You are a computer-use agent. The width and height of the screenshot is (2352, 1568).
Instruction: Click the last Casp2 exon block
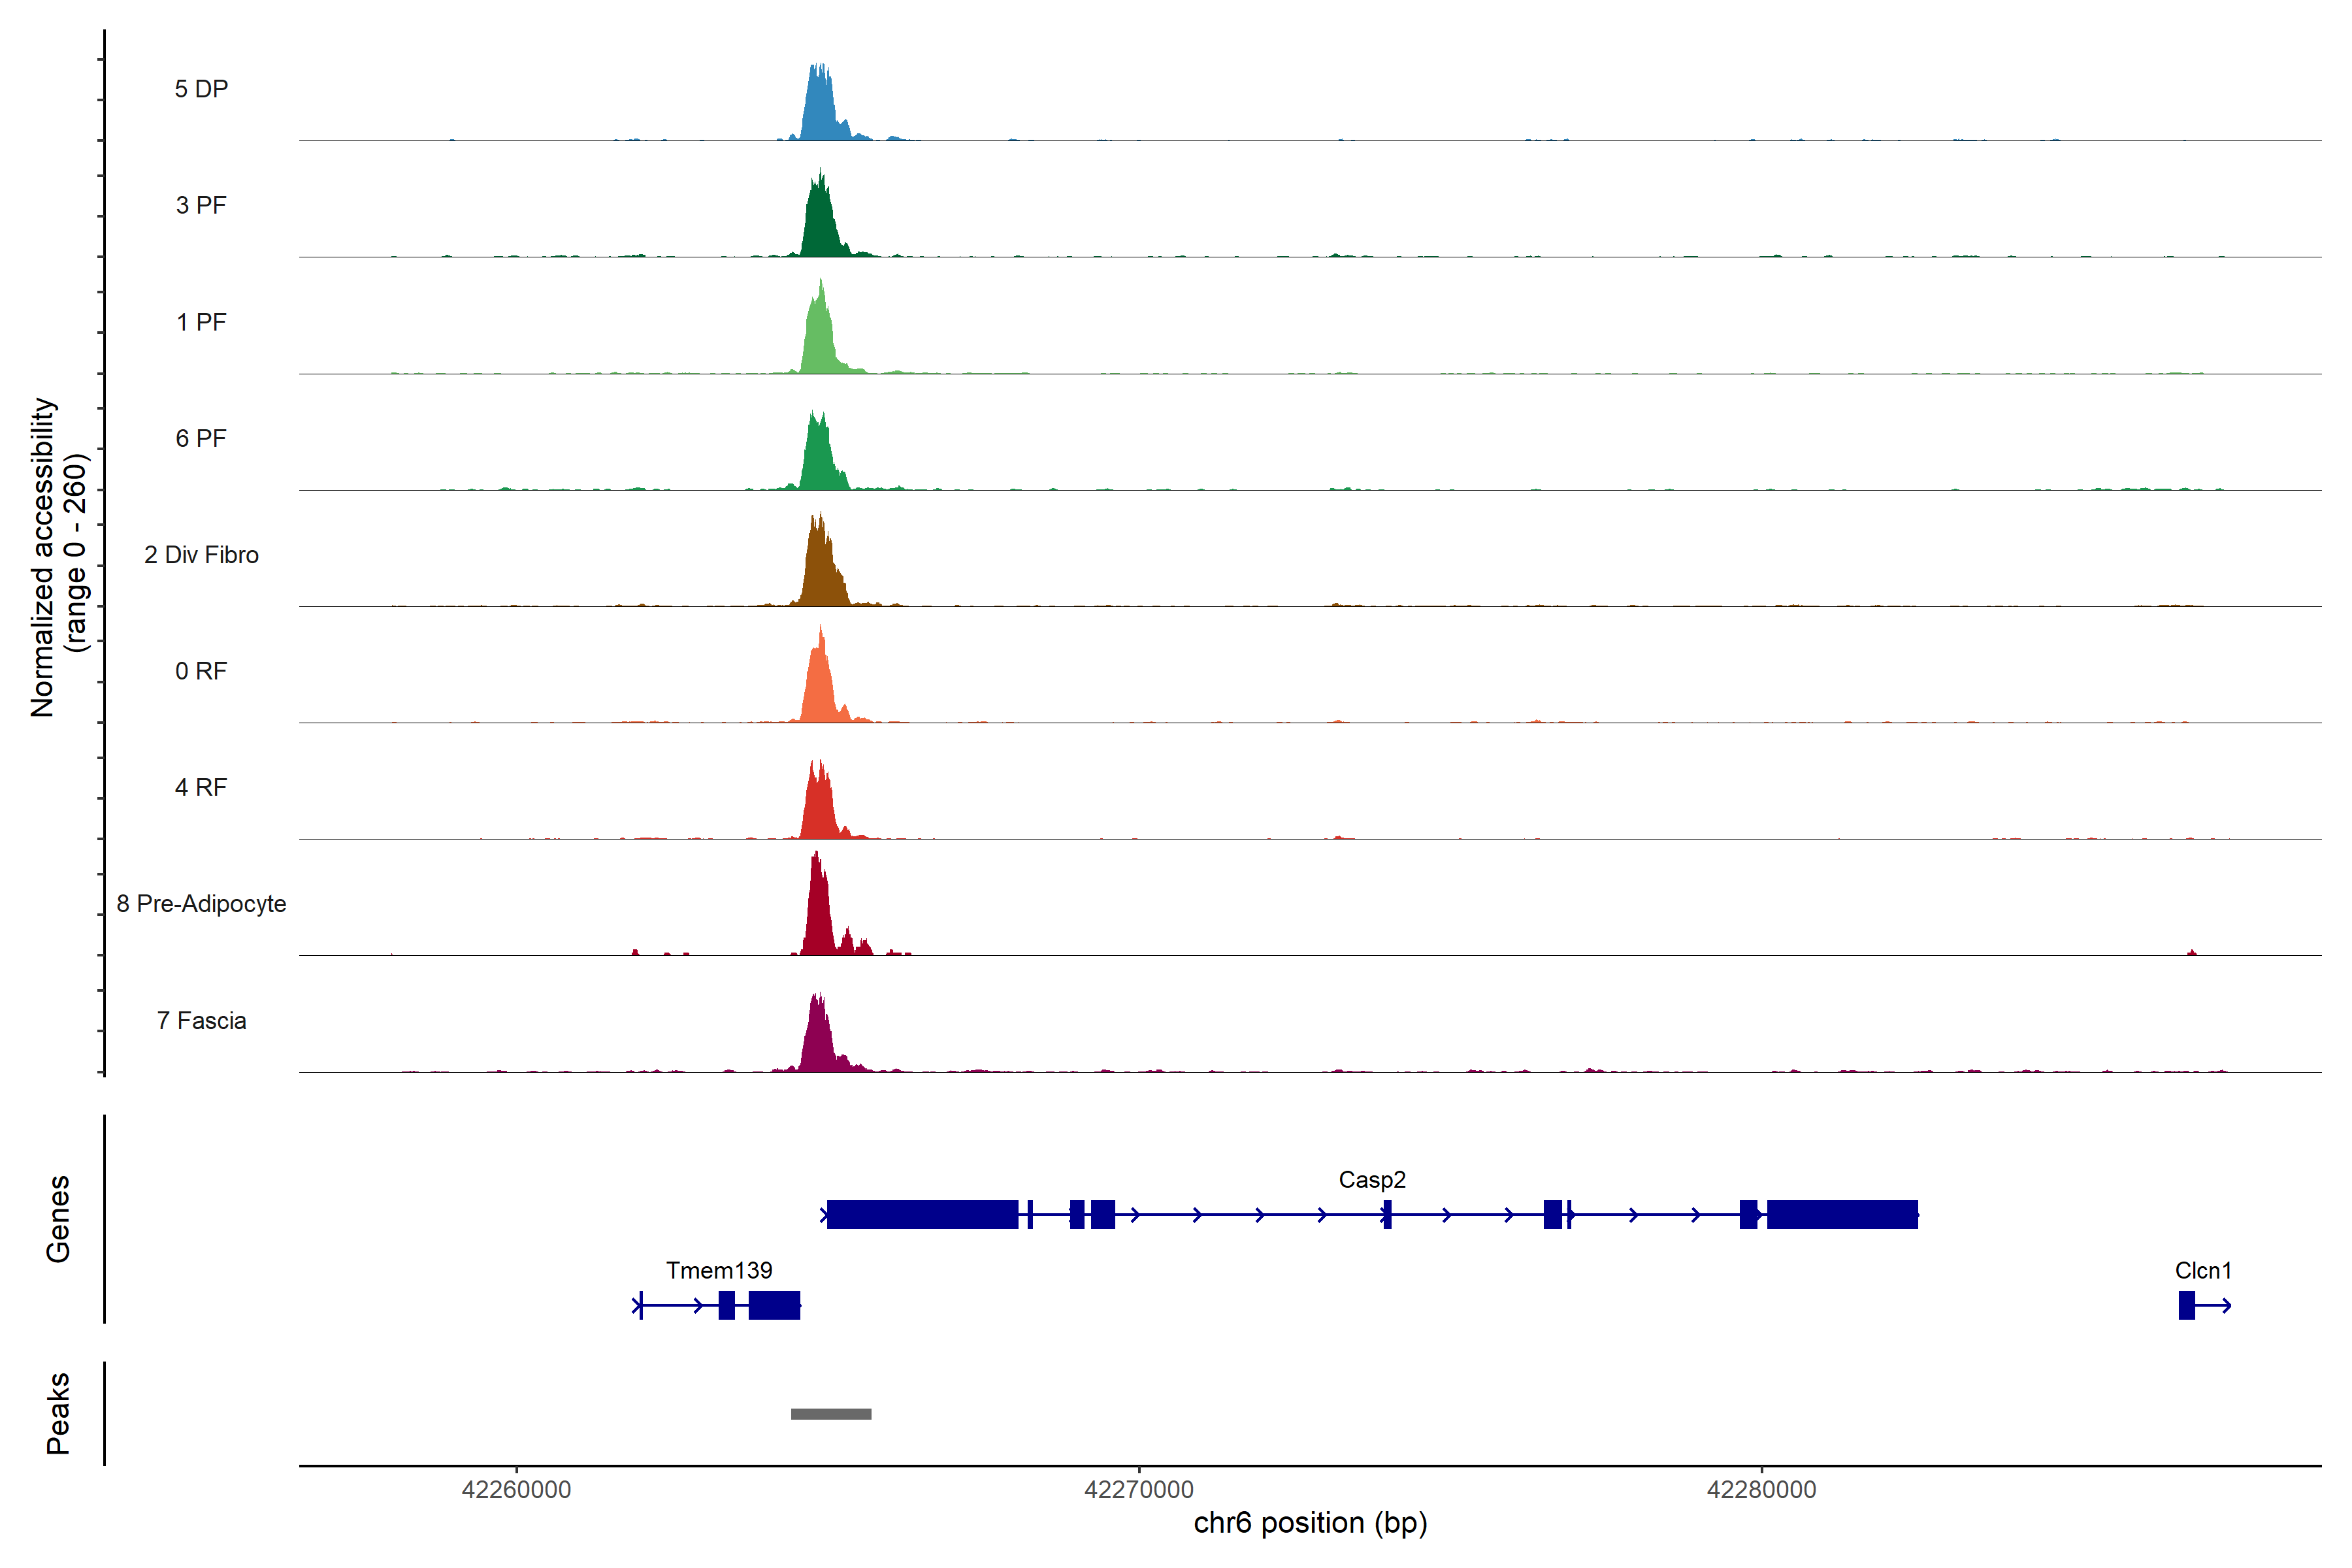coord(1842,1214)
